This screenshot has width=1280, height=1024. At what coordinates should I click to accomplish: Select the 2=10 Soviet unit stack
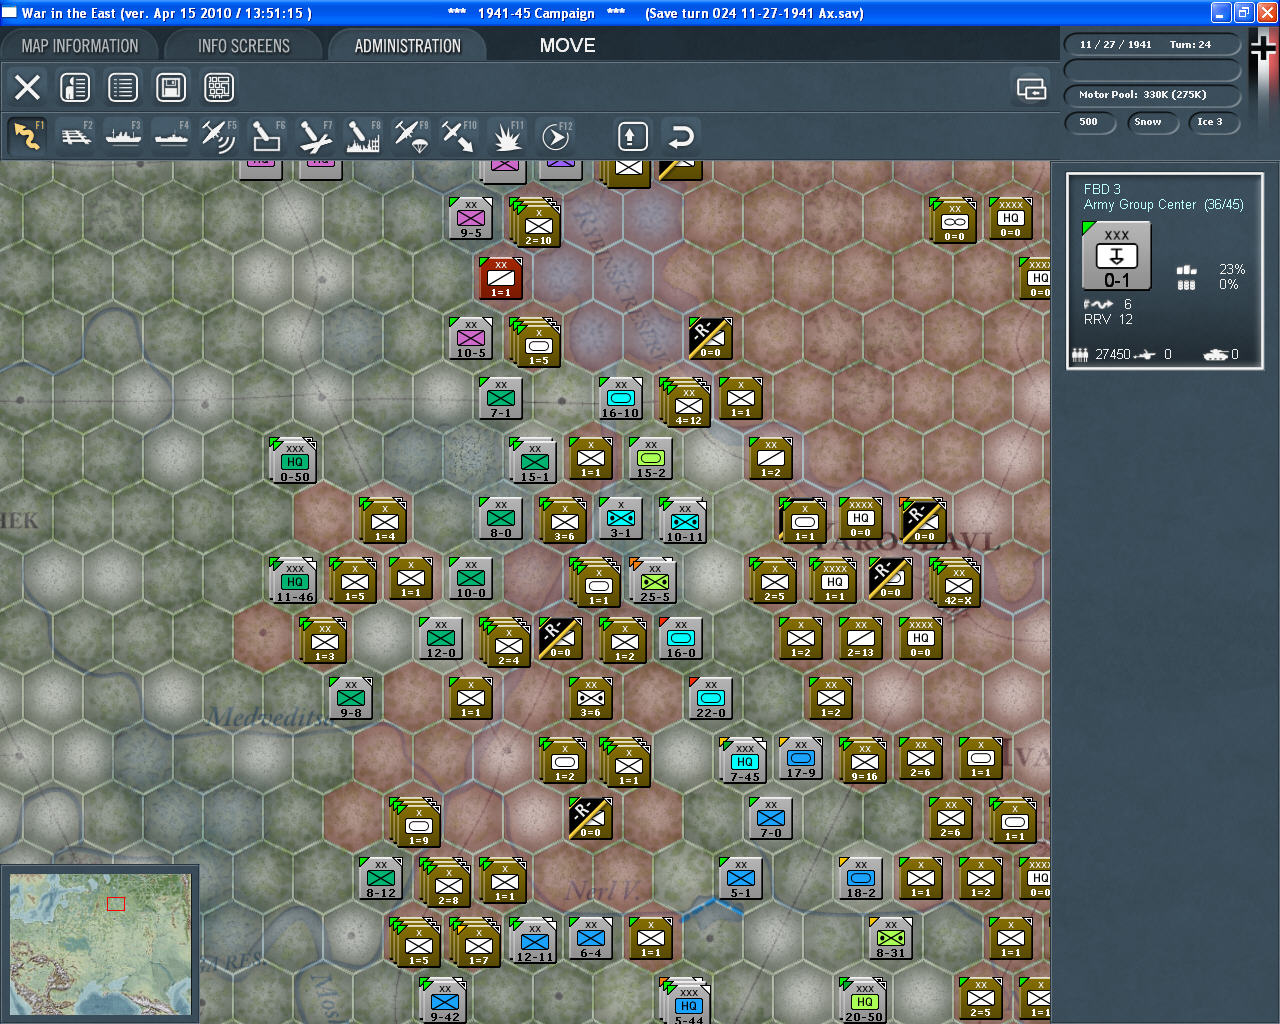(x=536, y=222)
